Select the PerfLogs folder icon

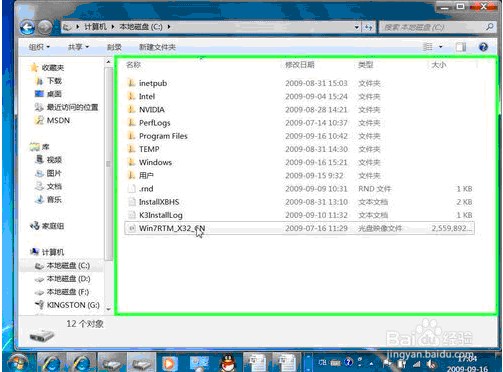click(x=132, y=123)
